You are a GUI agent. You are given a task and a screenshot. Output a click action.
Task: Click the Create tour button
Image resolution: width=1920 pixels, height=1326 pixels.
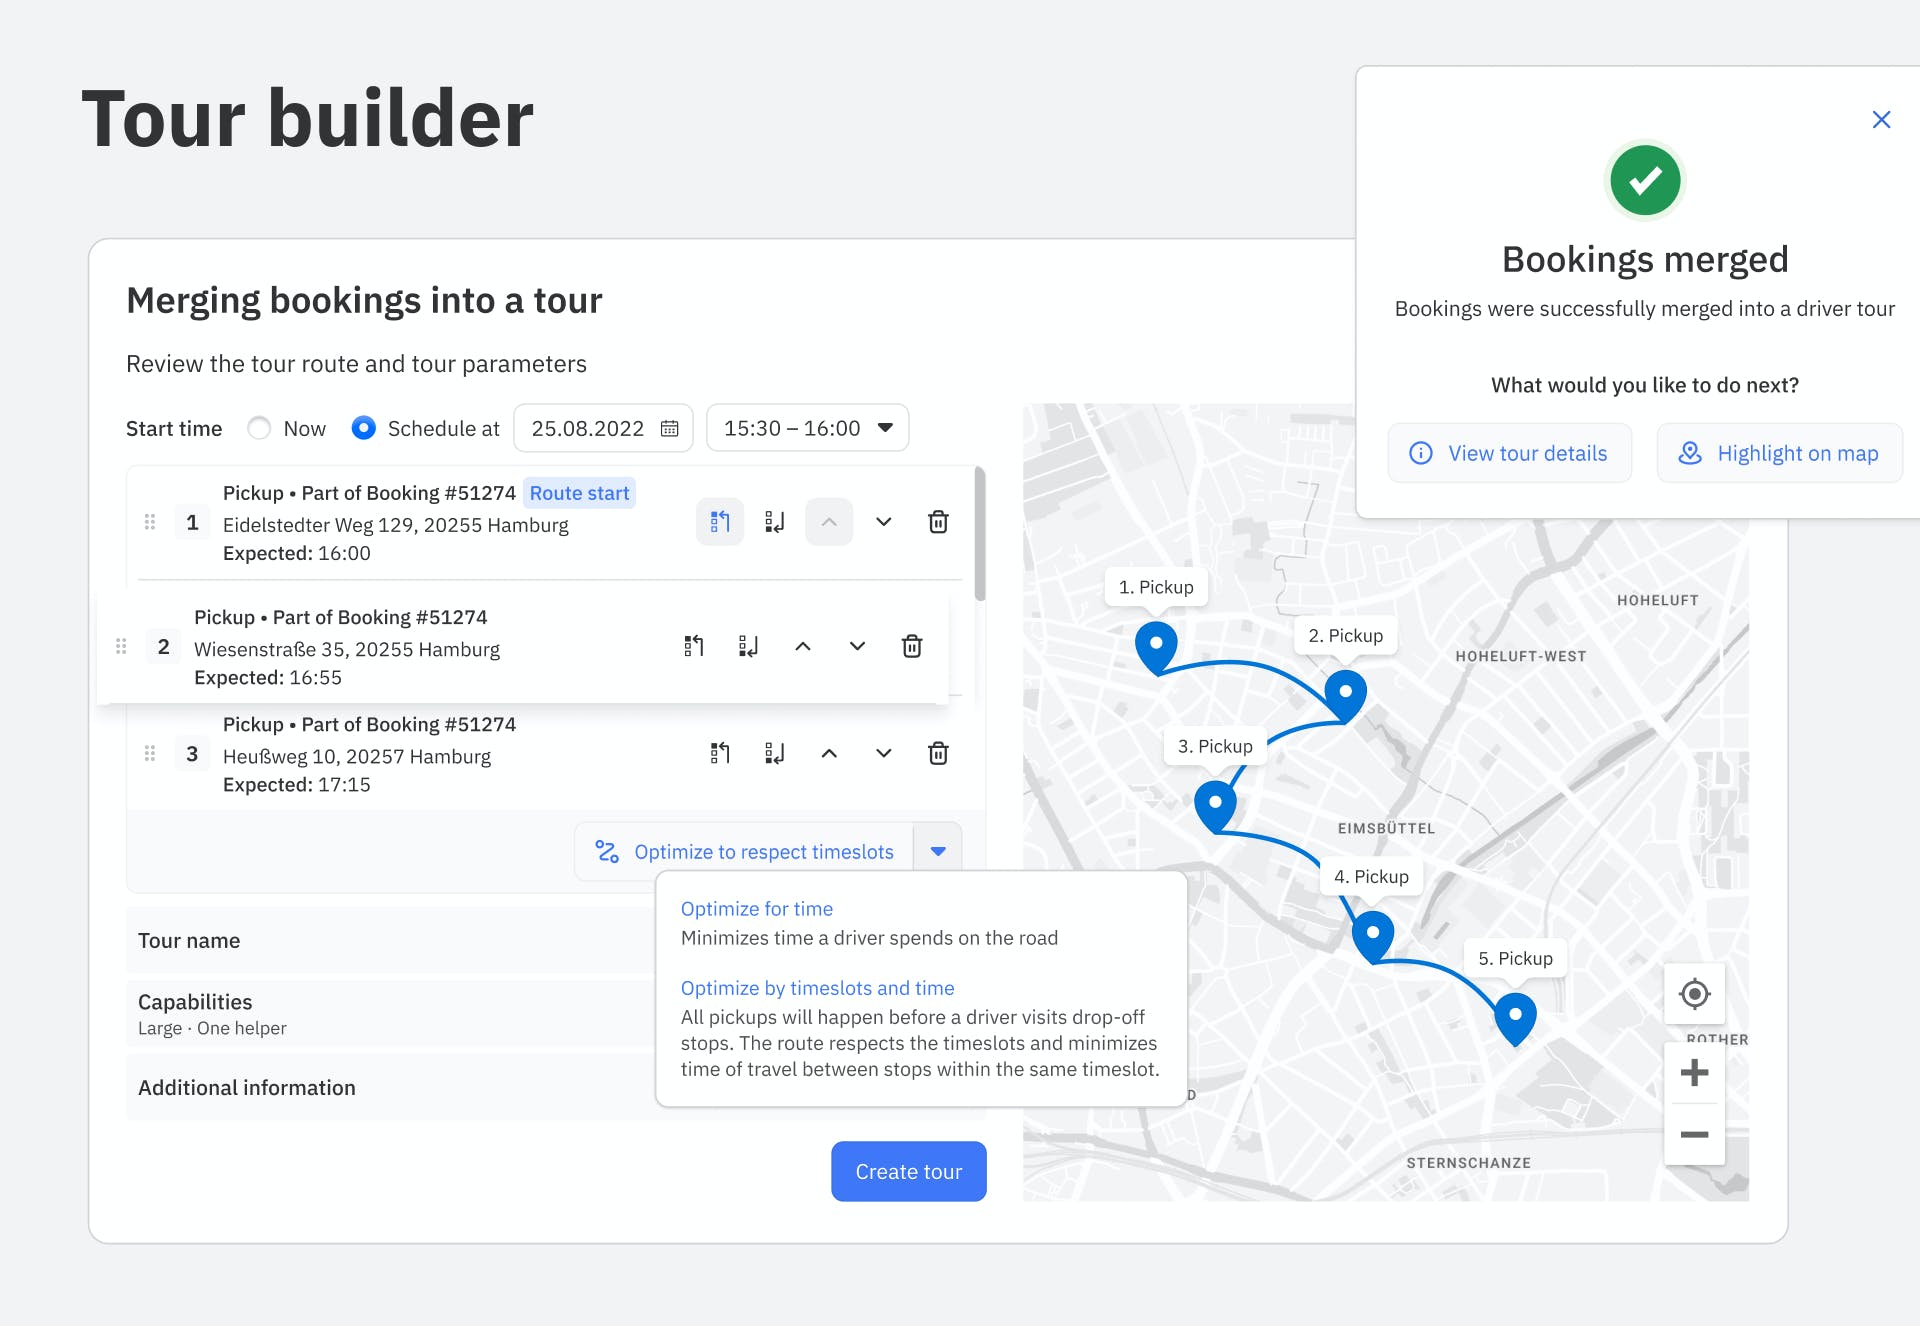click(908, 1171)
